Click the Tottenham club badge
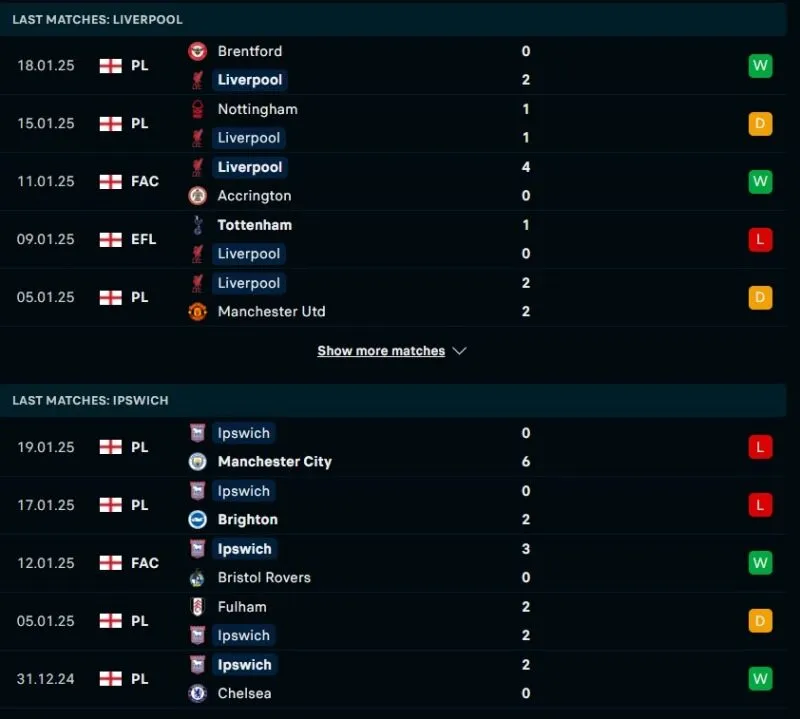The image size is (800, 719). point(198,225)
